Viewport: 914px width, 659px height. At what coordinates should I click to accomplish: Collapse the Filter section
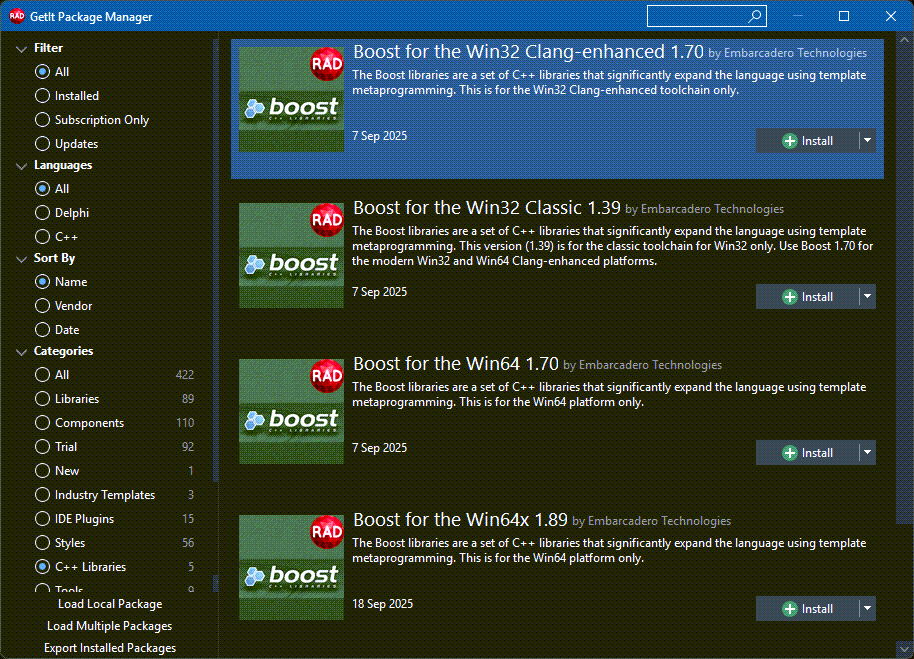click(x=21, y=48)
